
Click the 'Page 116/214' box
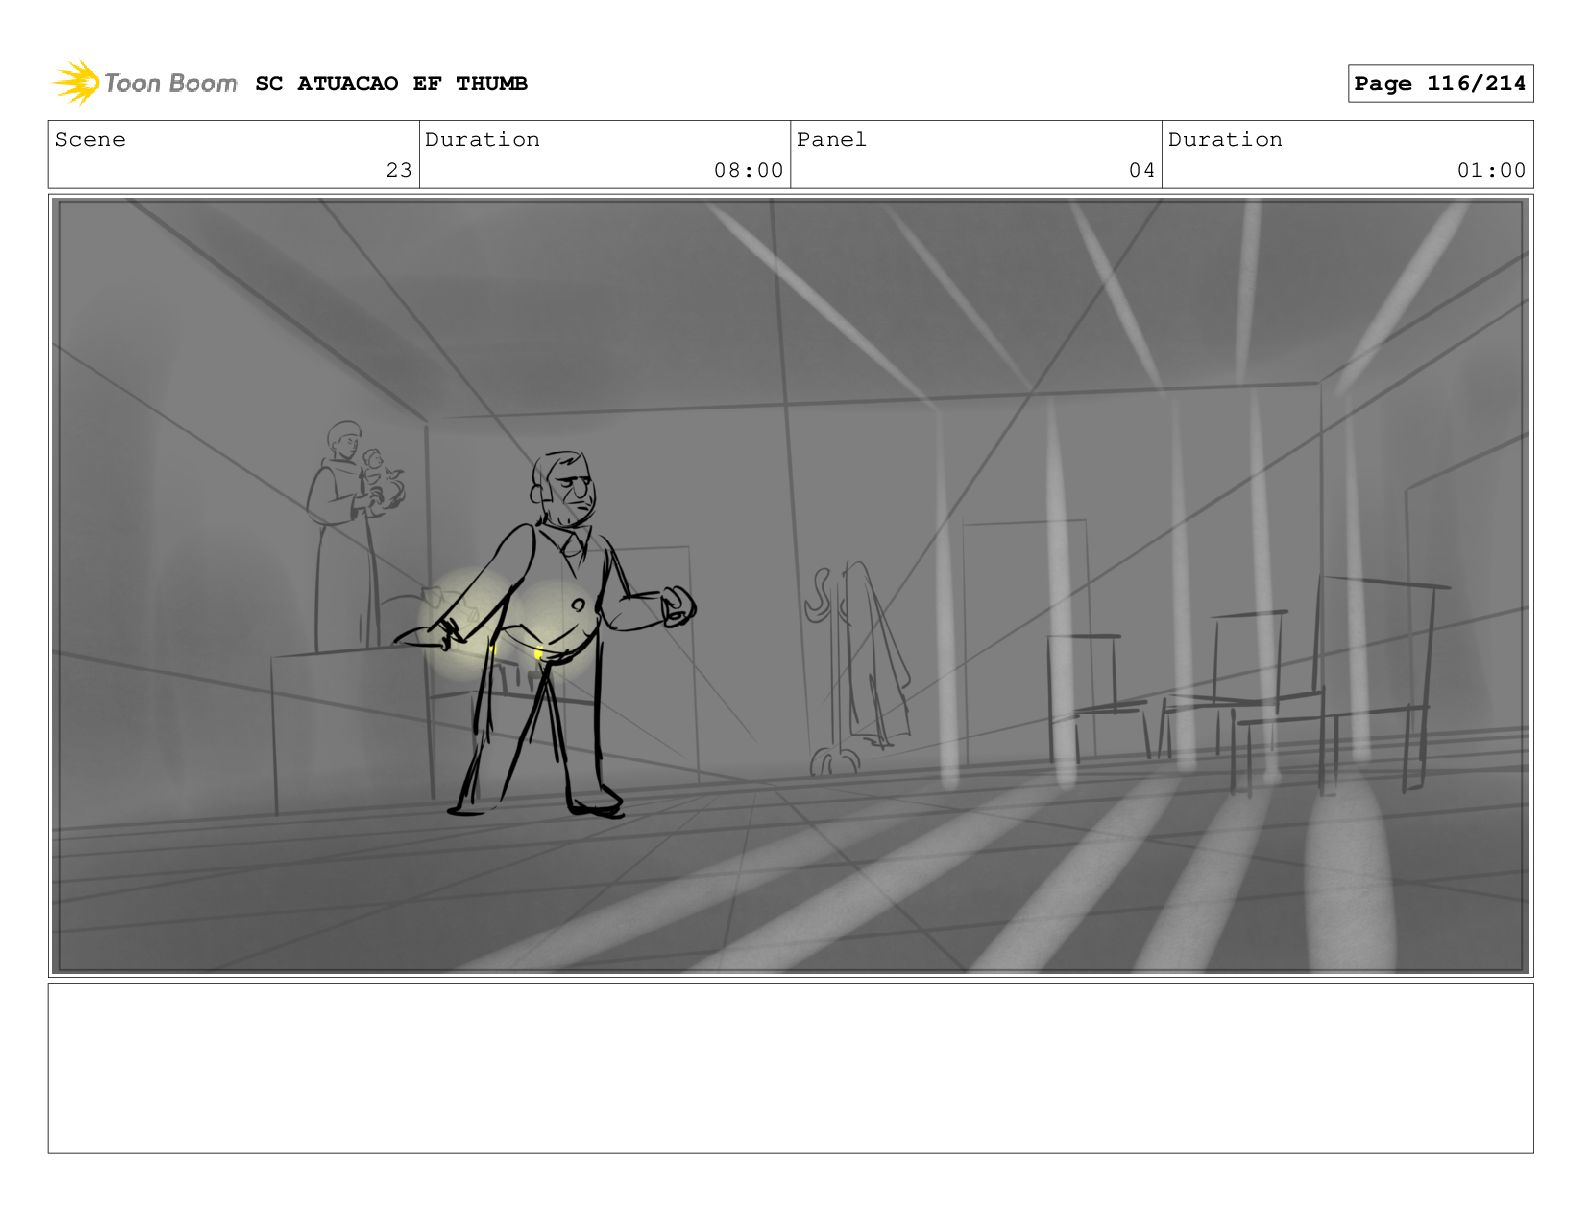[1440, 84]
